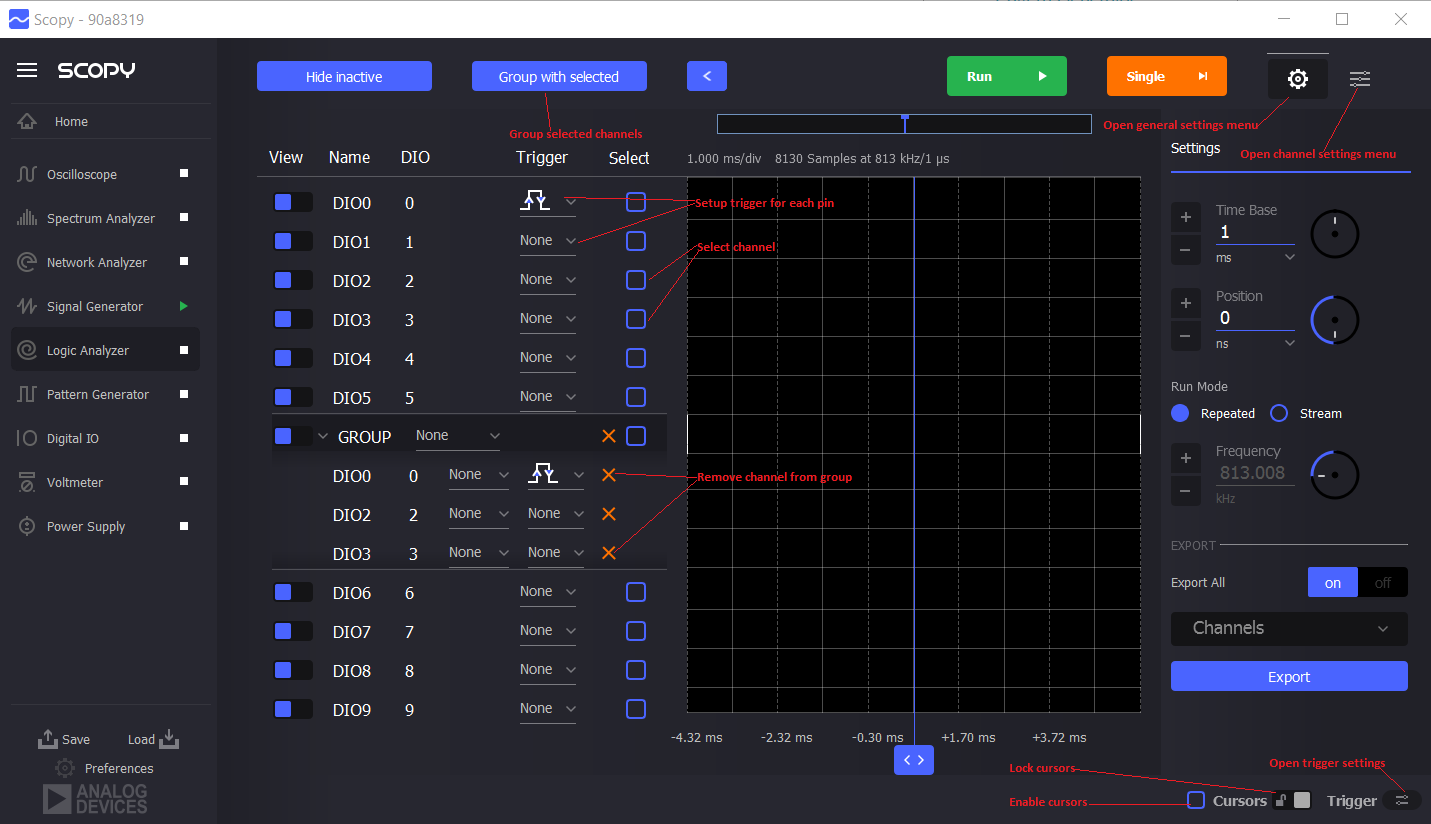Click the Group with selected button
The image size is (1431, 824).
(559, 76)
